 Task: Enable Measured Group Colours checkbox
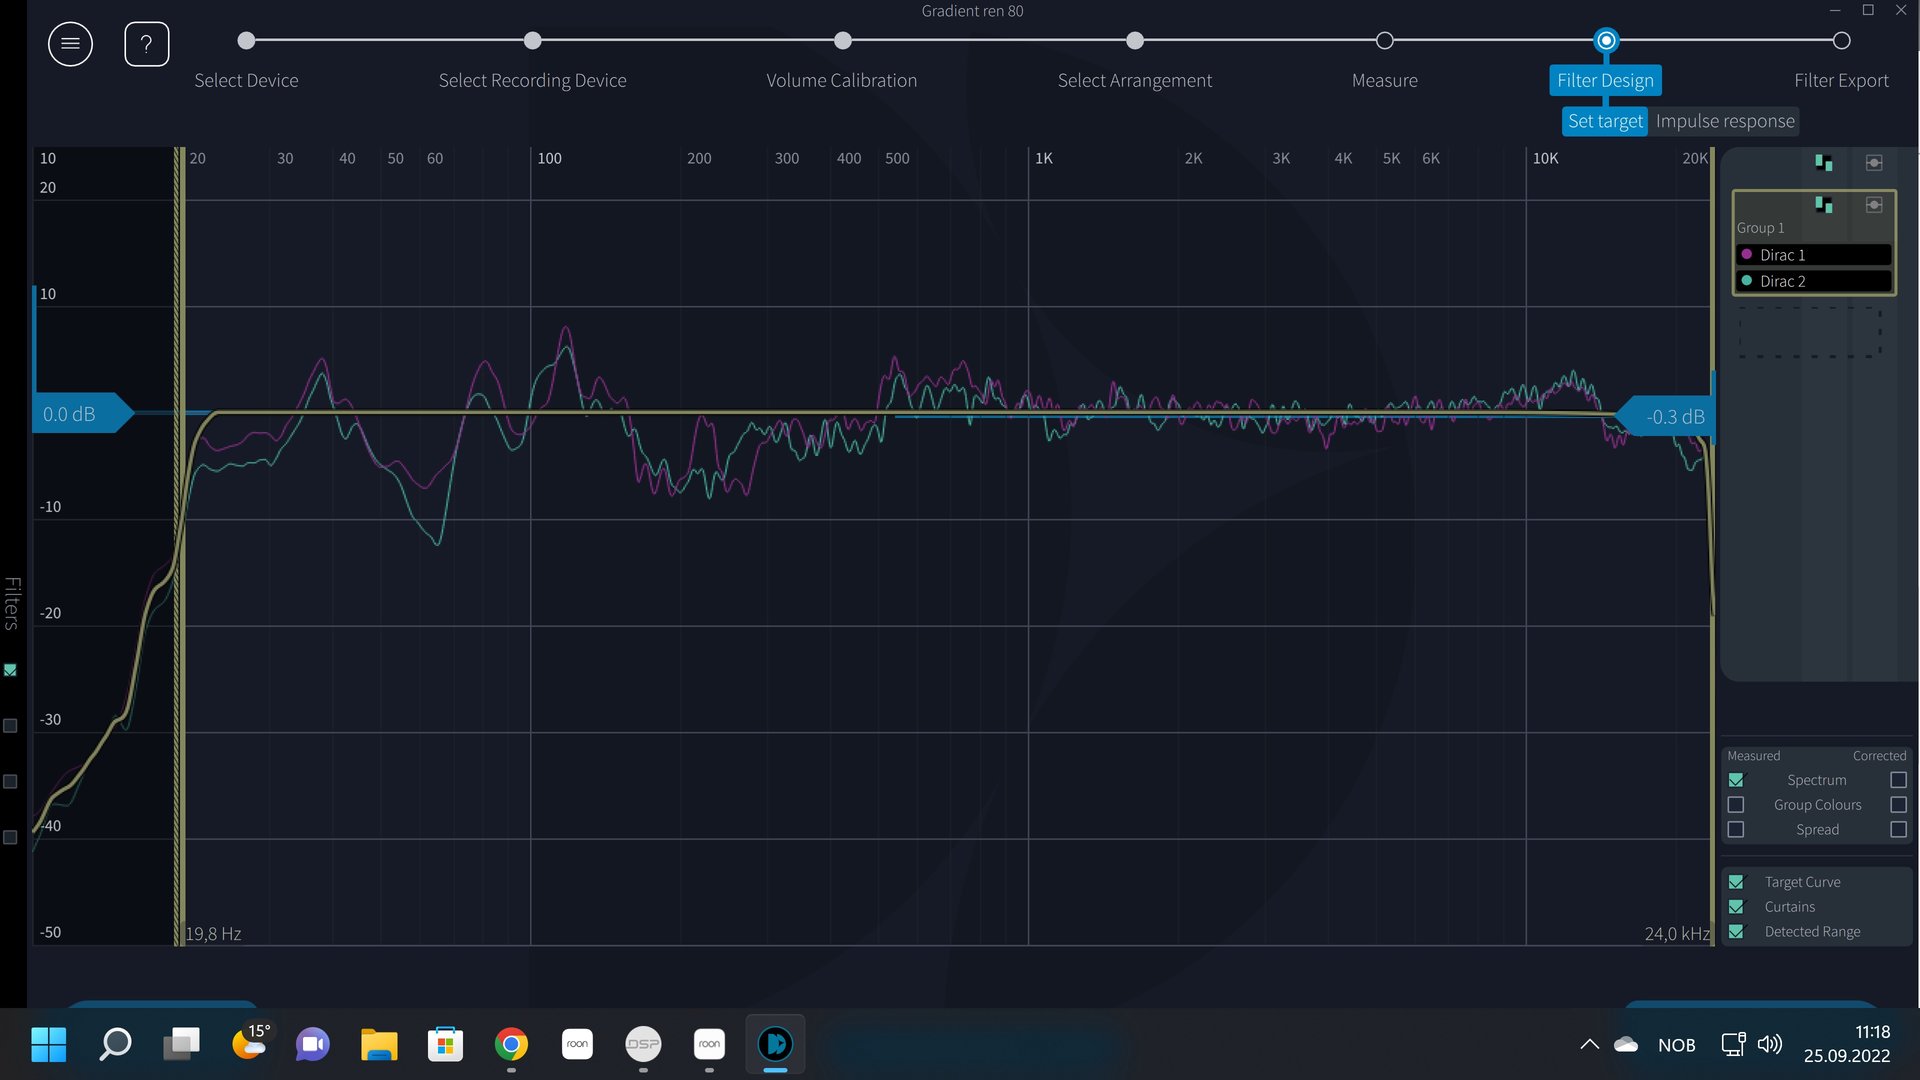(x=1736, y=805)
